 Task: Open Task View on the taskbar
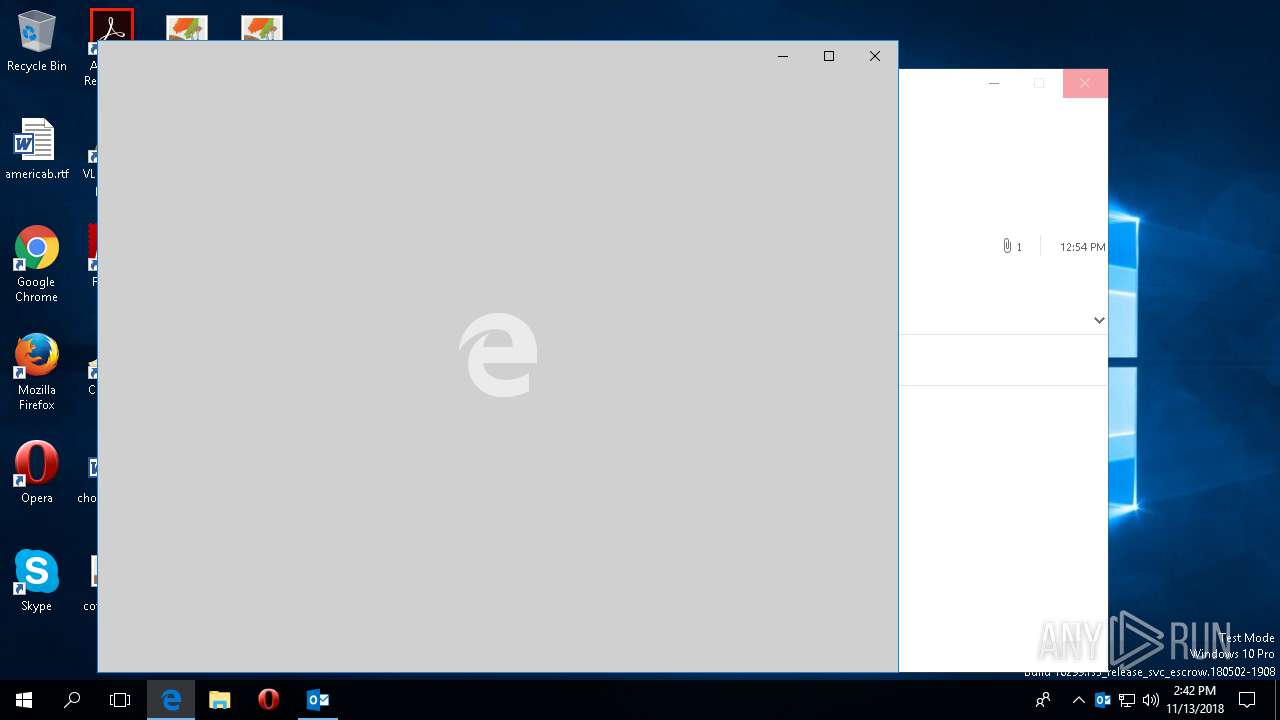(x=120, y=700)
